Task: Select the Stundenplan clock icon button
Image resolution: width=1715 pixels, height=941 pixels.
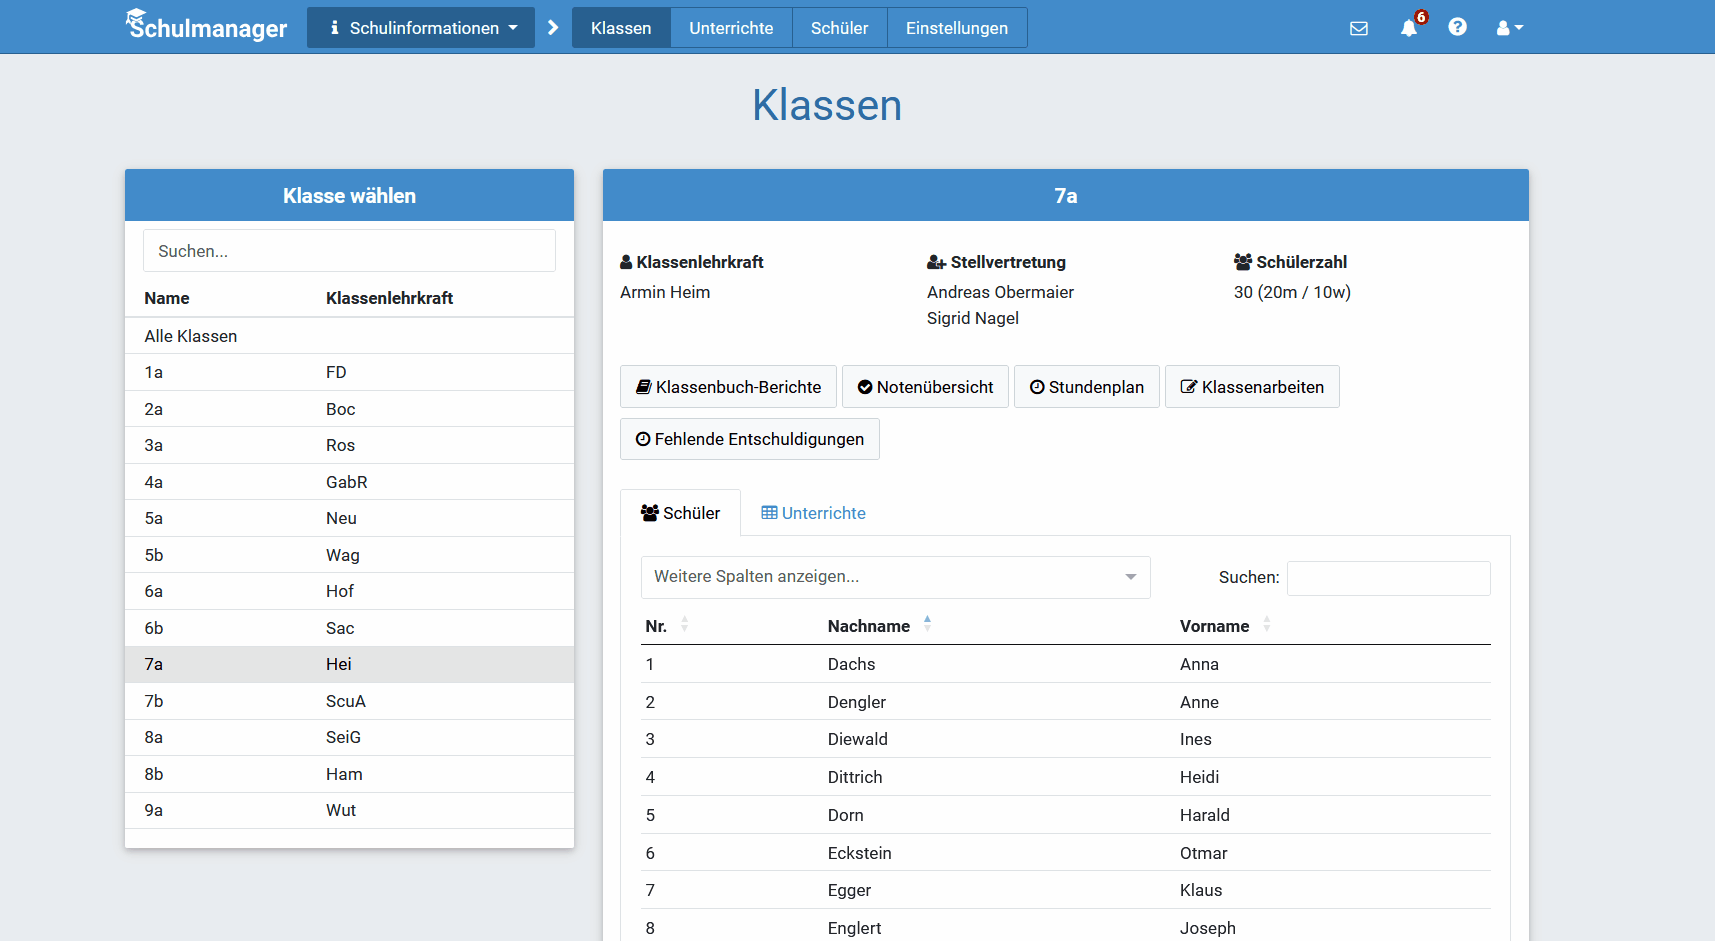Action: pos(1087,387)
